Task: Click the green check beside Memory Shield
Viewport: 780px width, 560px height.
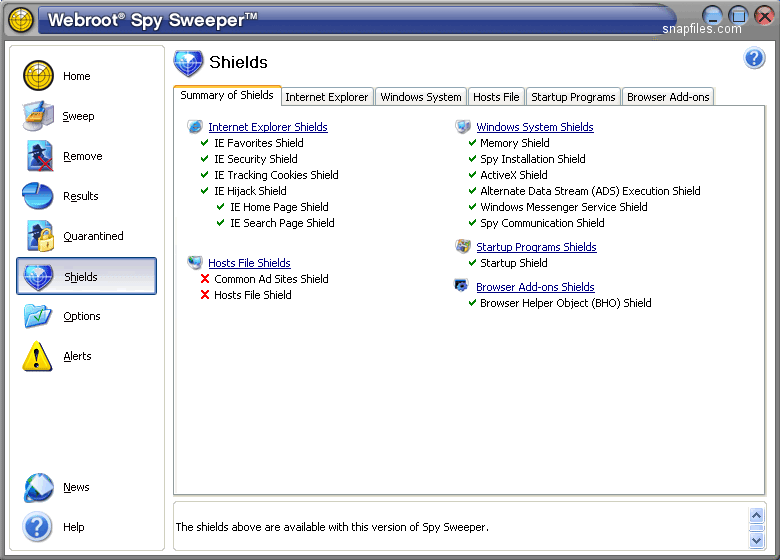Action: pyautogui.click(x=473, y=143)
